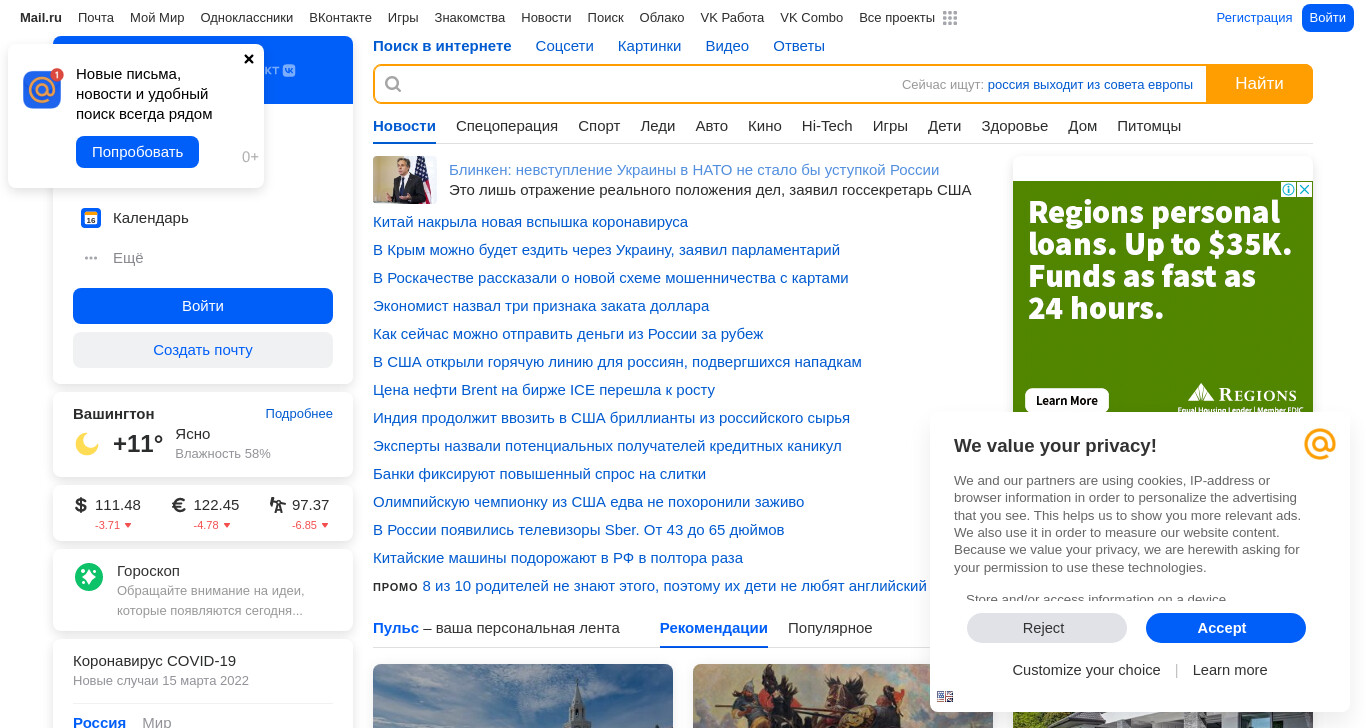
Task: Click the Войти button in sidebar login panel
Action: tap(203, 306)
